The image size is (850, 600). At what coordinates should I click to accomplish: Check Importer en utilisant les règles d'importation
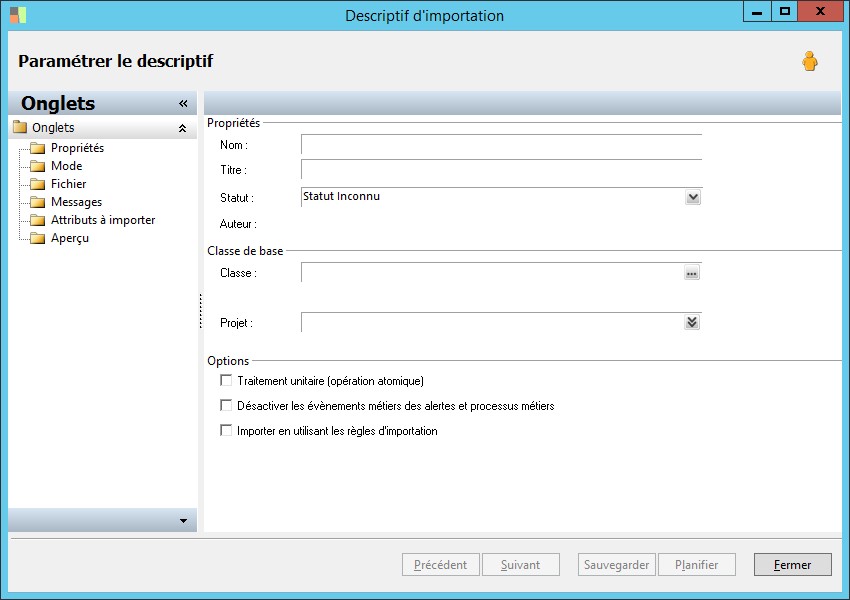[226, 431]
